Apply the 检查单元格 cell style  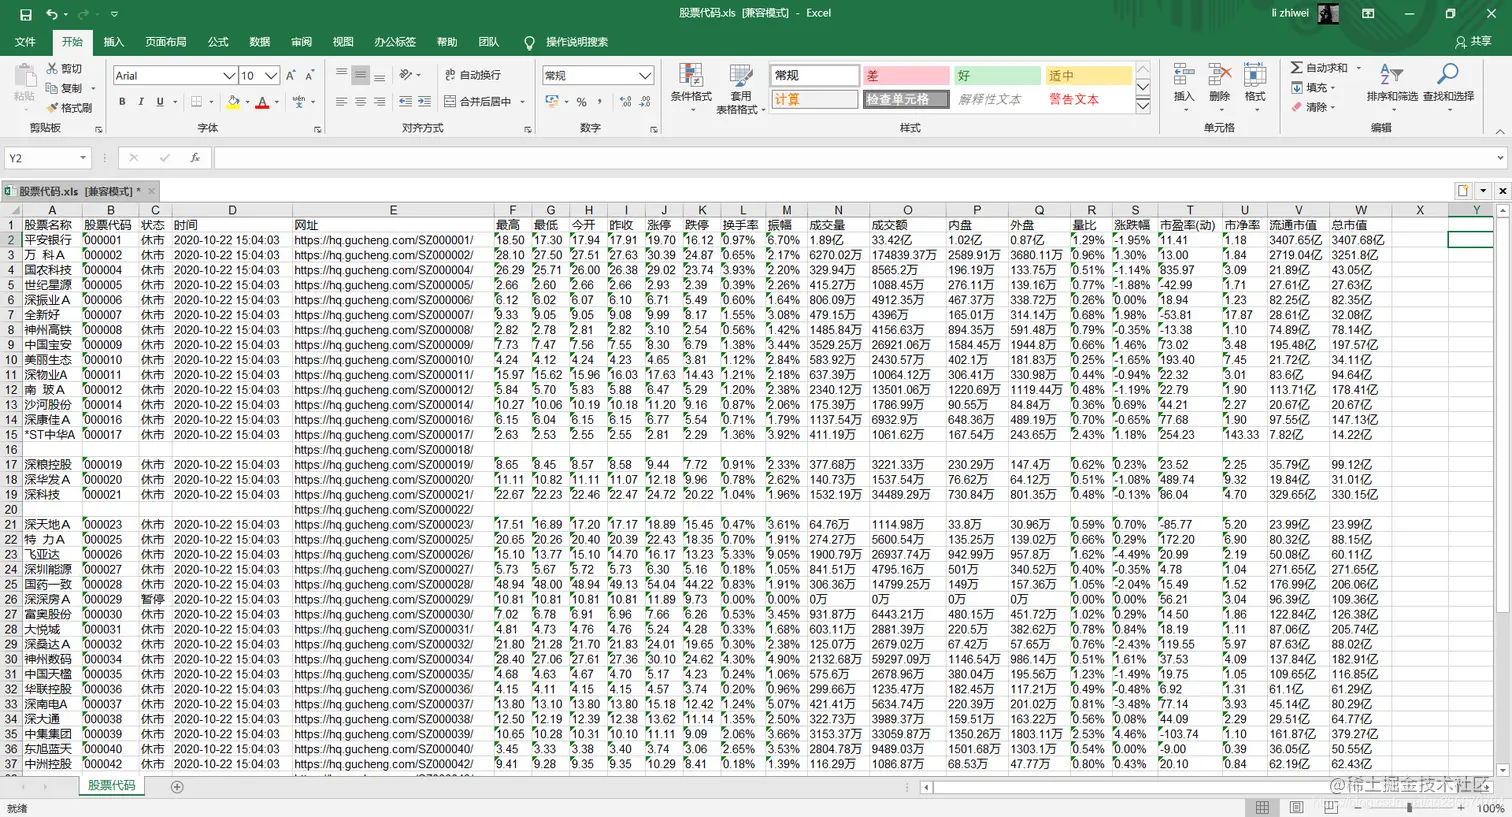click(x=905, y=99)
